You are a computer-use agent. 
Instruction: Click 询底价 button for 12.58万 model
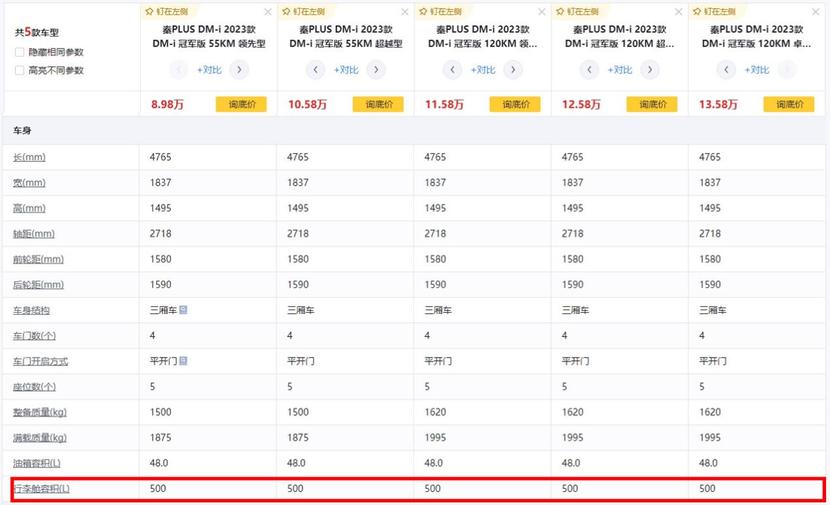pyautogui.click(x=652, y=104)
